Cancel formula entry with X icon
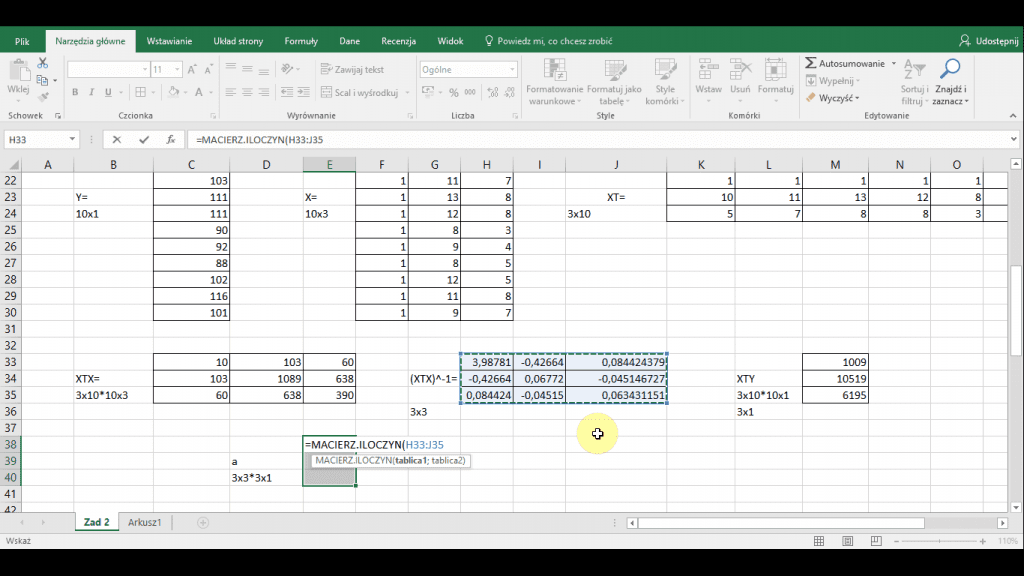The image size is (1024, 576). pyautogui.click(x=116, y=140)
